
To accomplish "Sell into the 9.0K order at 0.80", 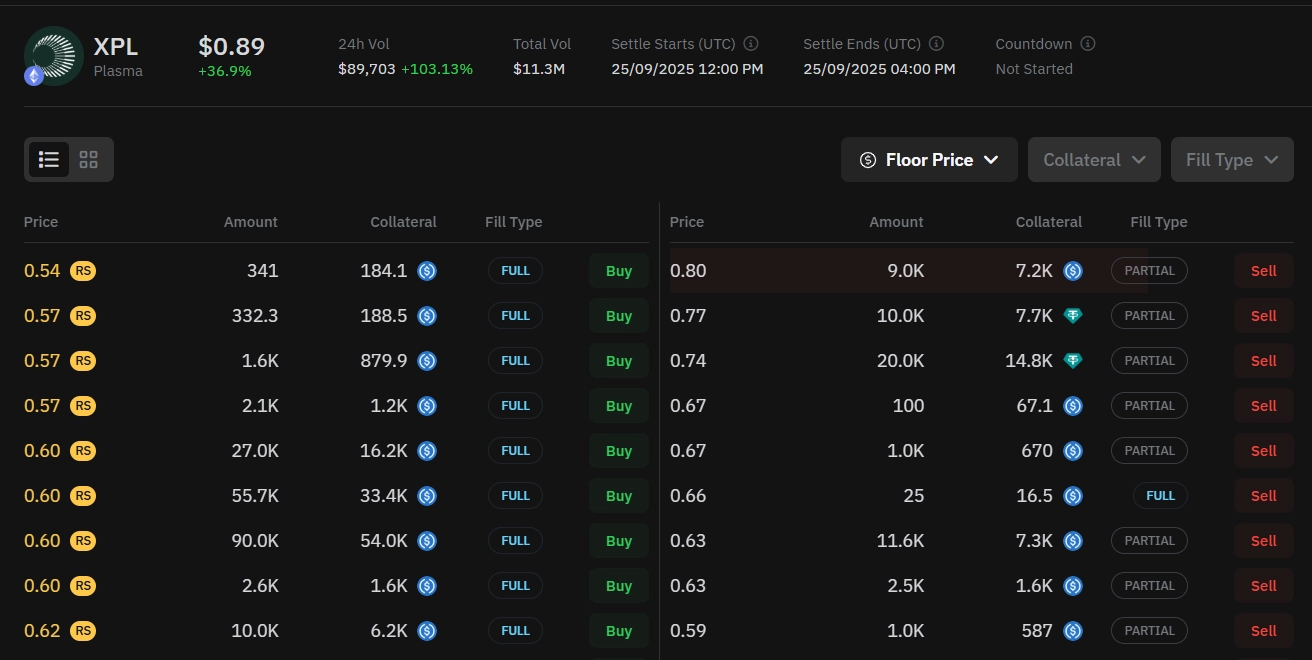I will tap(1263, 270).
